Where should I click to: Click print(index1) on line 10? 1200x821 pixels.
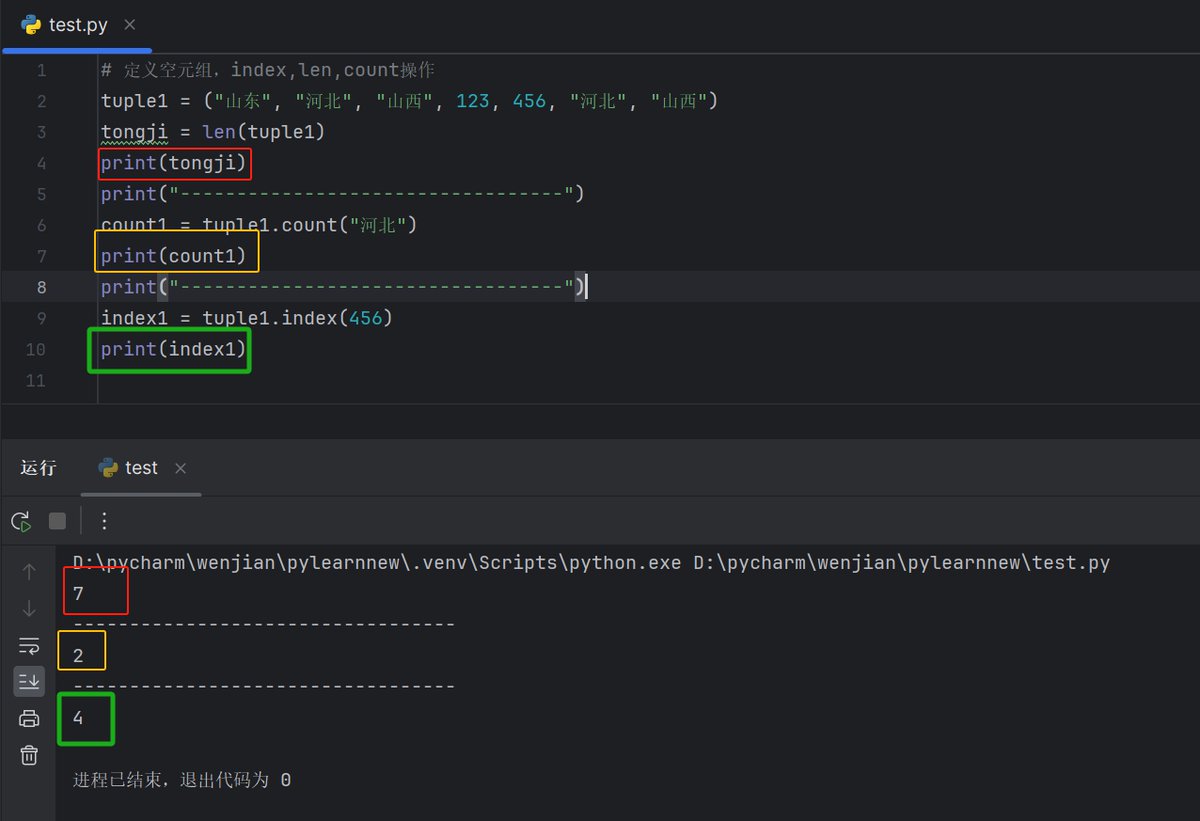[x=174, y=349]
